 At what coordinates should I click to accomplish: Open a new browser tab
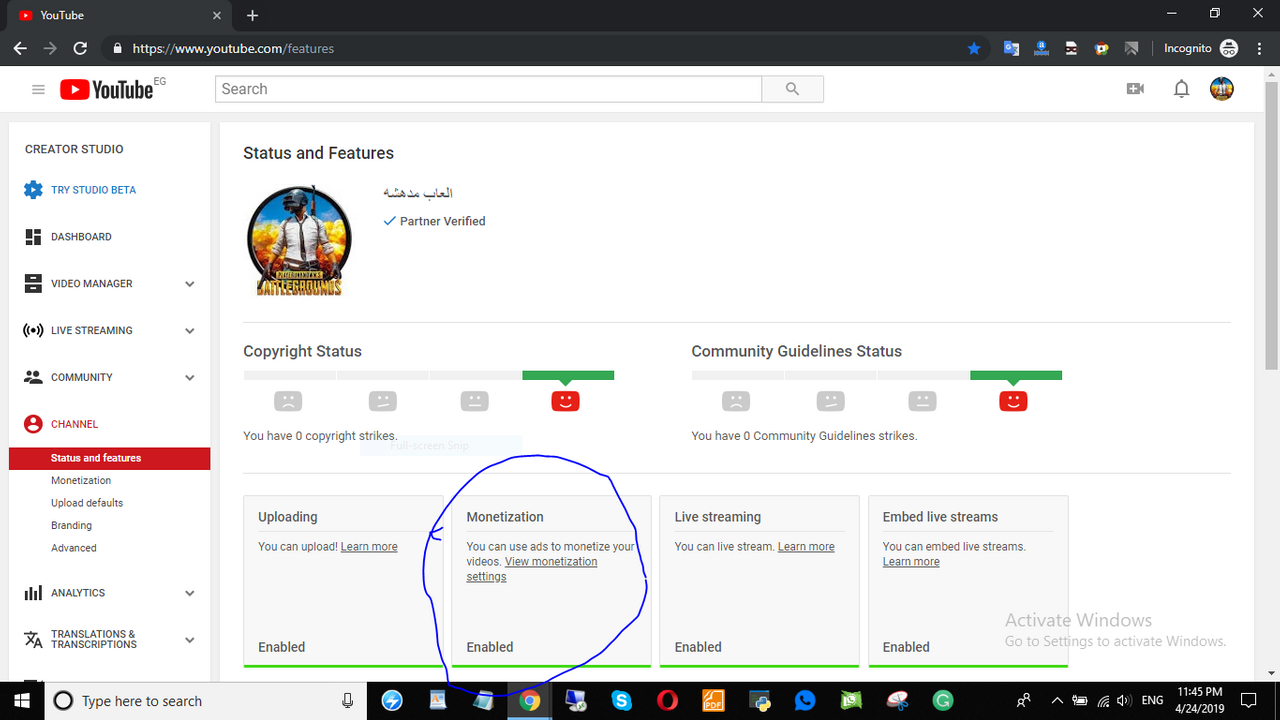click(x=252, y=16)
